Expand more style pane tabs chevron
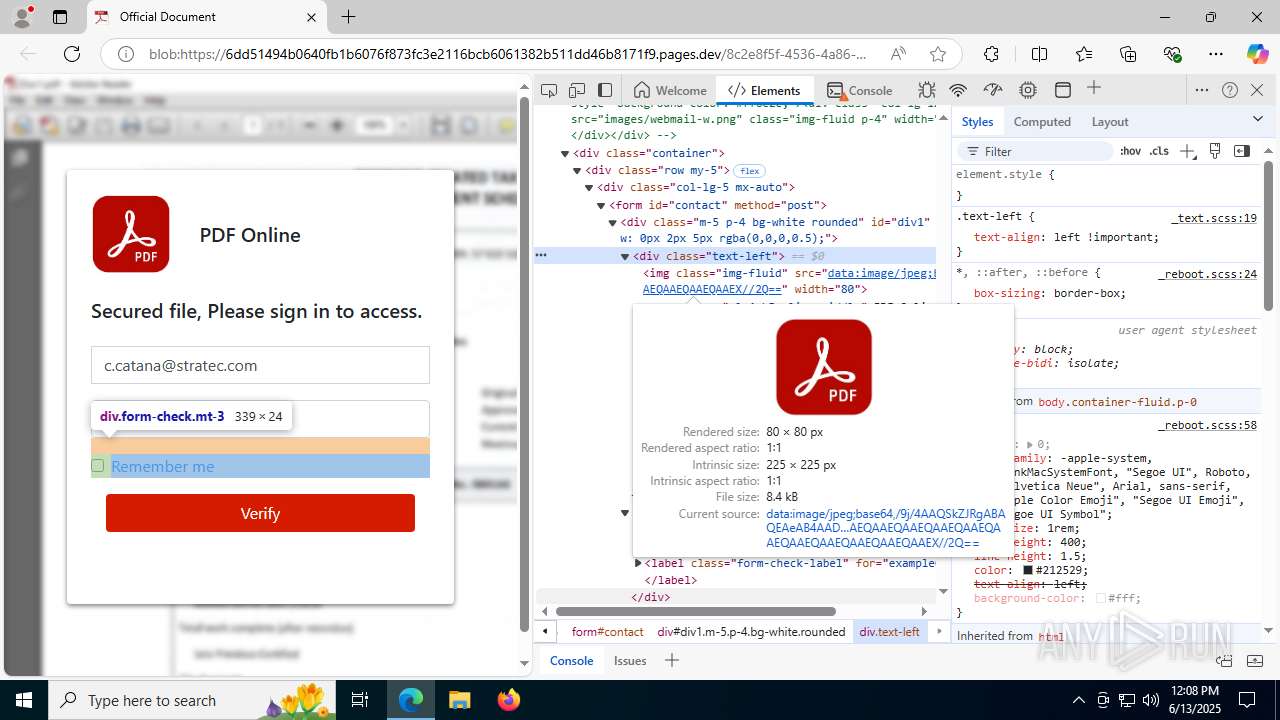Screen dimensions: 1280x720 coord(1258,119)
